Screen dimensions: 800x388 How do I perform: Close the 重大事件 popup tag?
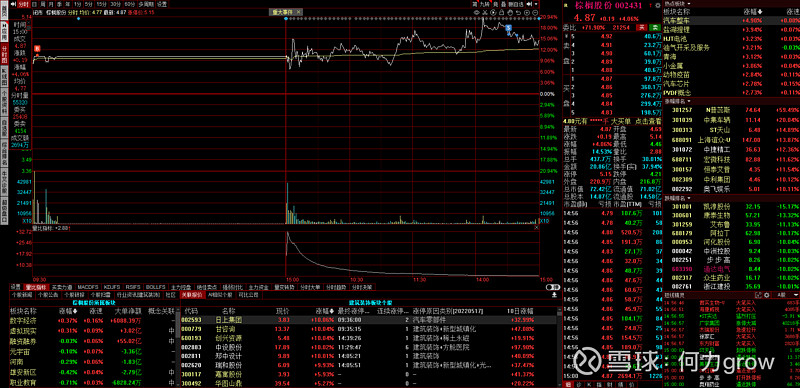tap(298, 11)
